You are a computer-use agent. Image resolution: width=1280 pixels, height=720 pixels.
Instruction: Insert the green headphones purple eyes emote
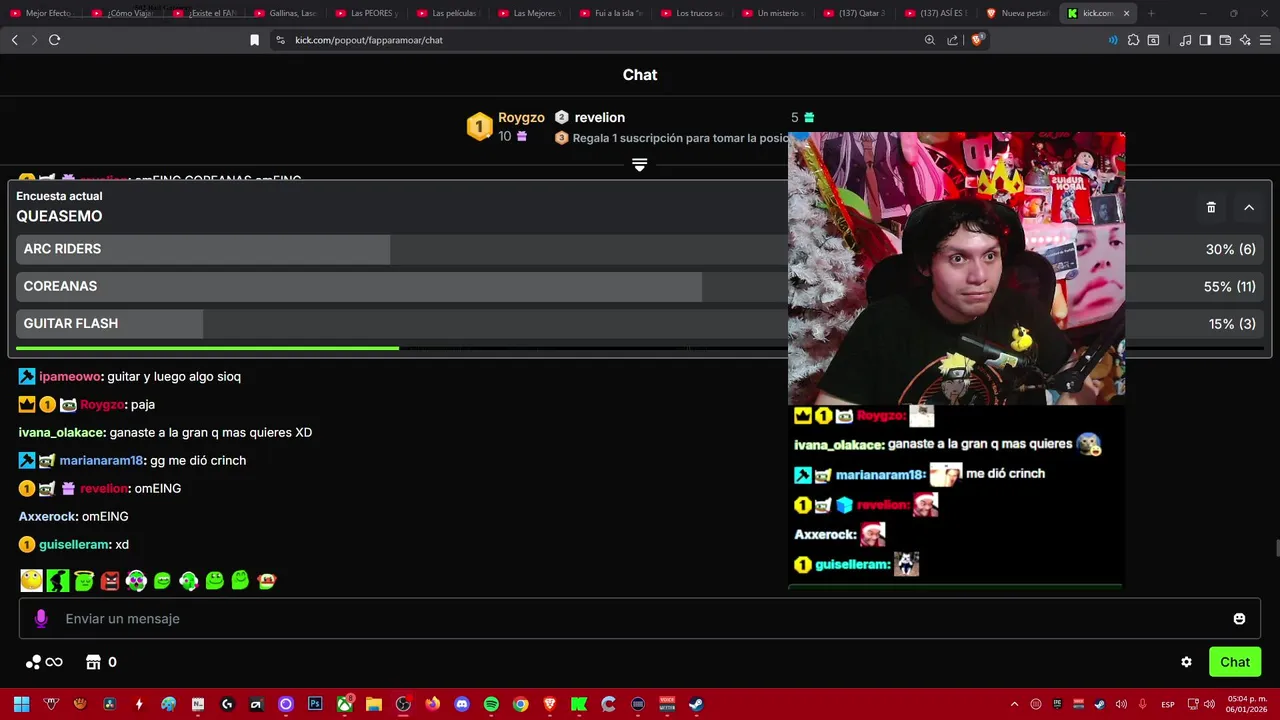(x=136, y=580)
